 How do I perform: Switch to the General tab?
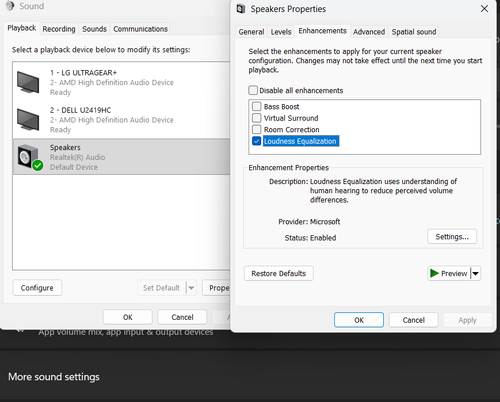coord(251,32)
